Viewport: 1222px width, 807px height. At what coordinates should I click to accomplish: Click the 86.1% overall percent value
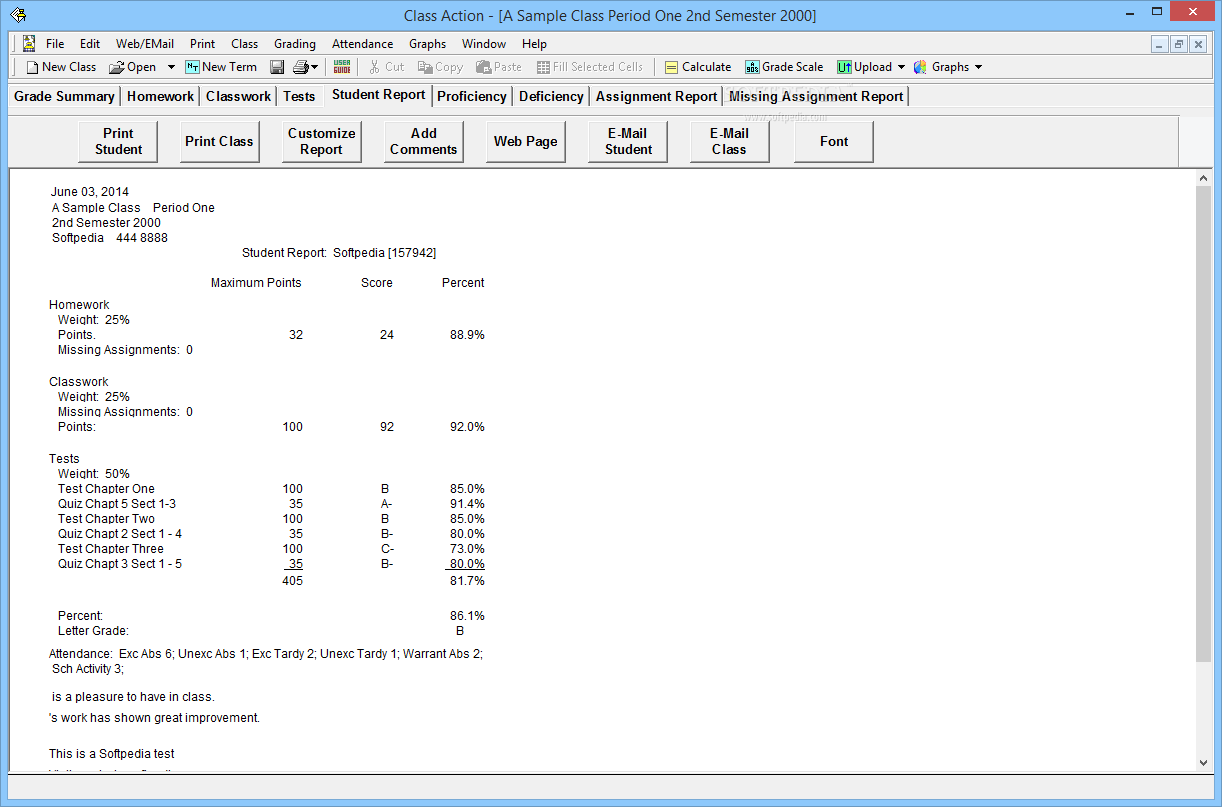coord(467,616)
